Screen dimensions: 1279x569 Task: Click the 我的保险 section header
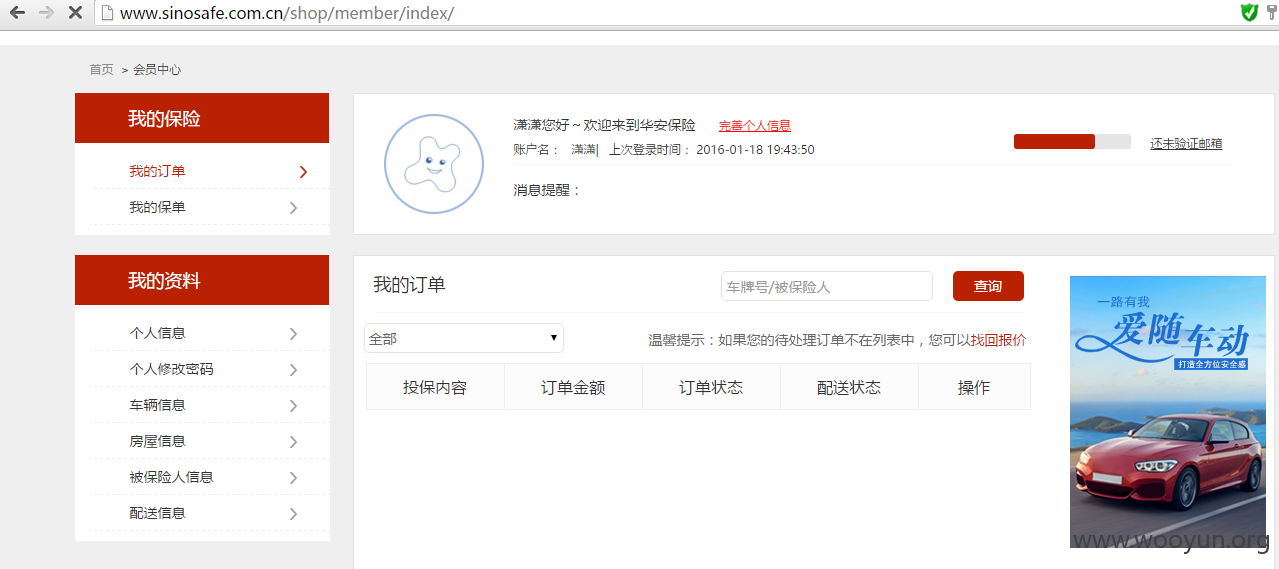[202, 118]
